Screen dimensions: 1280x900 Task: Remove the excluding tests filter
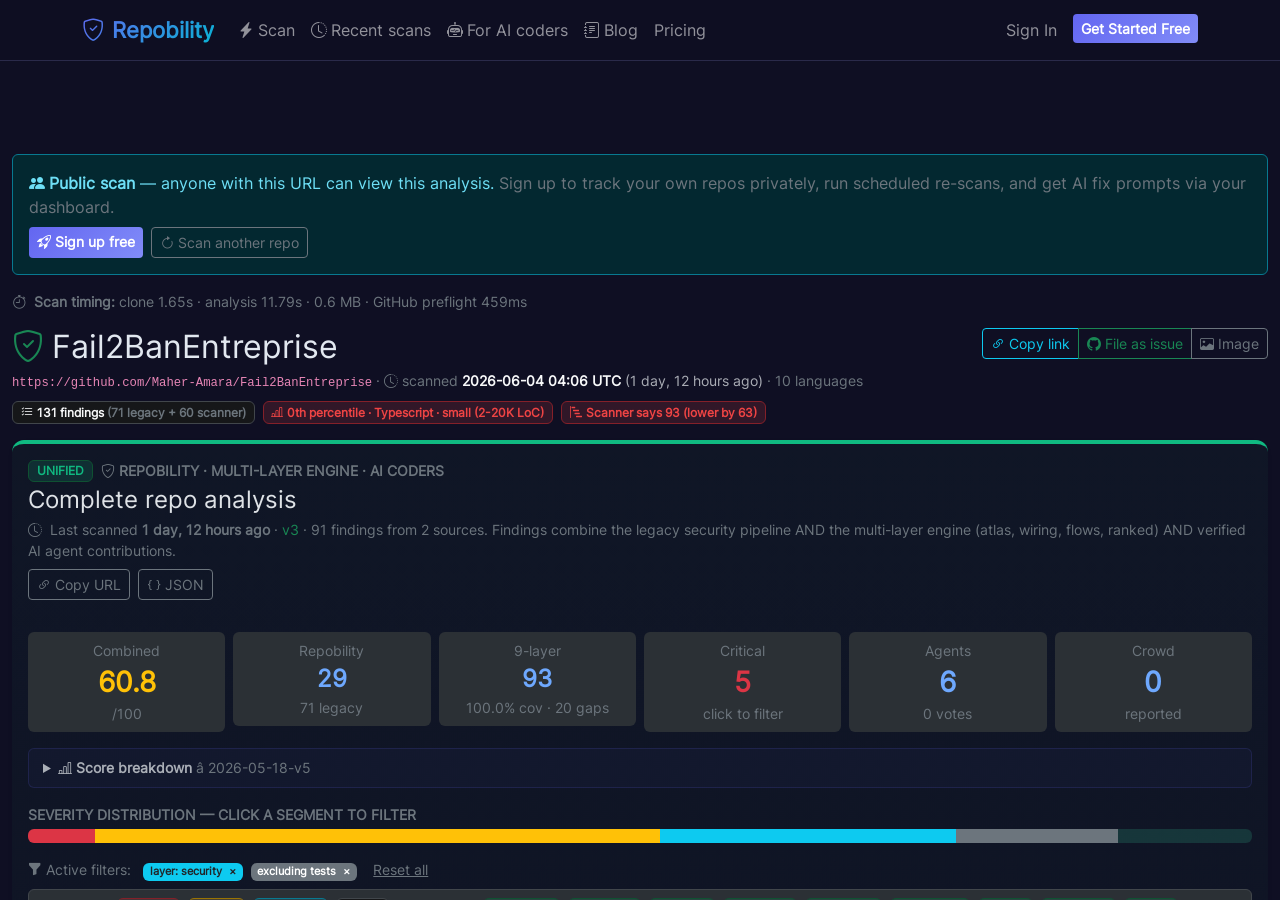point(347,872)
